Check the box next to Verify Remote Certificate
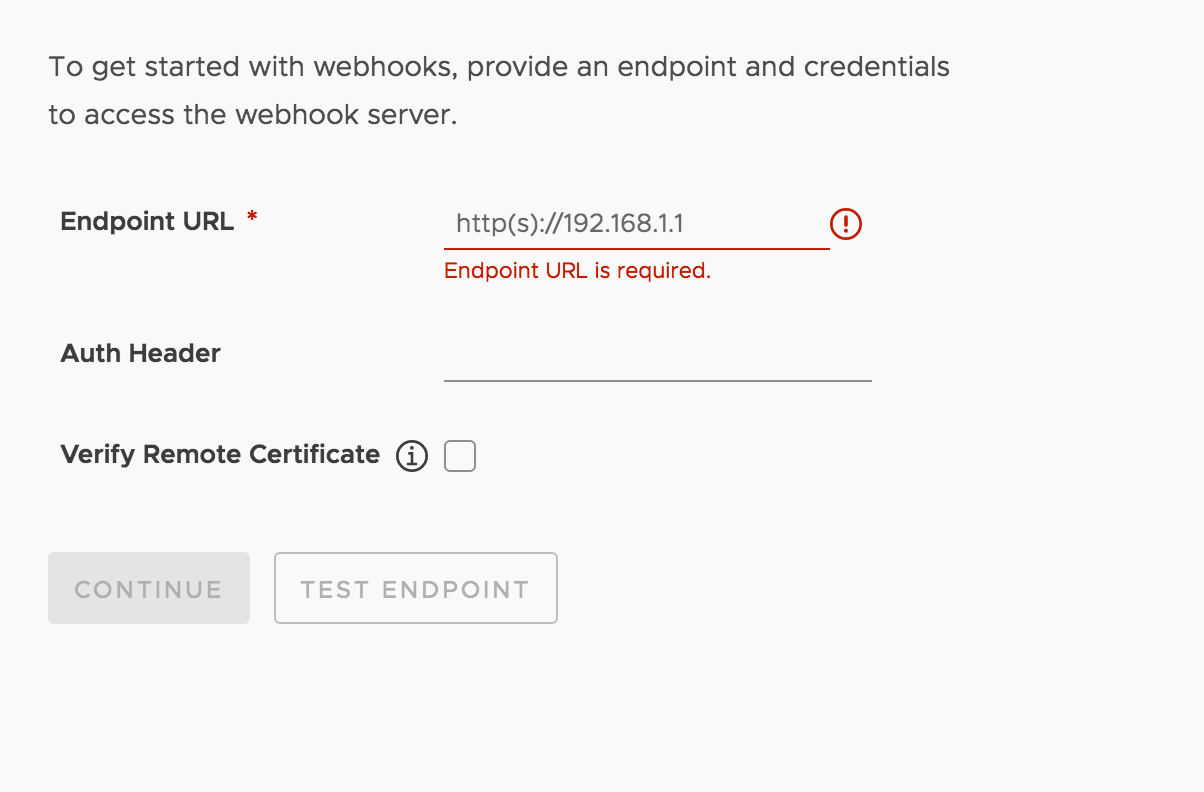The image size is (1204, 792). point(460,455)
